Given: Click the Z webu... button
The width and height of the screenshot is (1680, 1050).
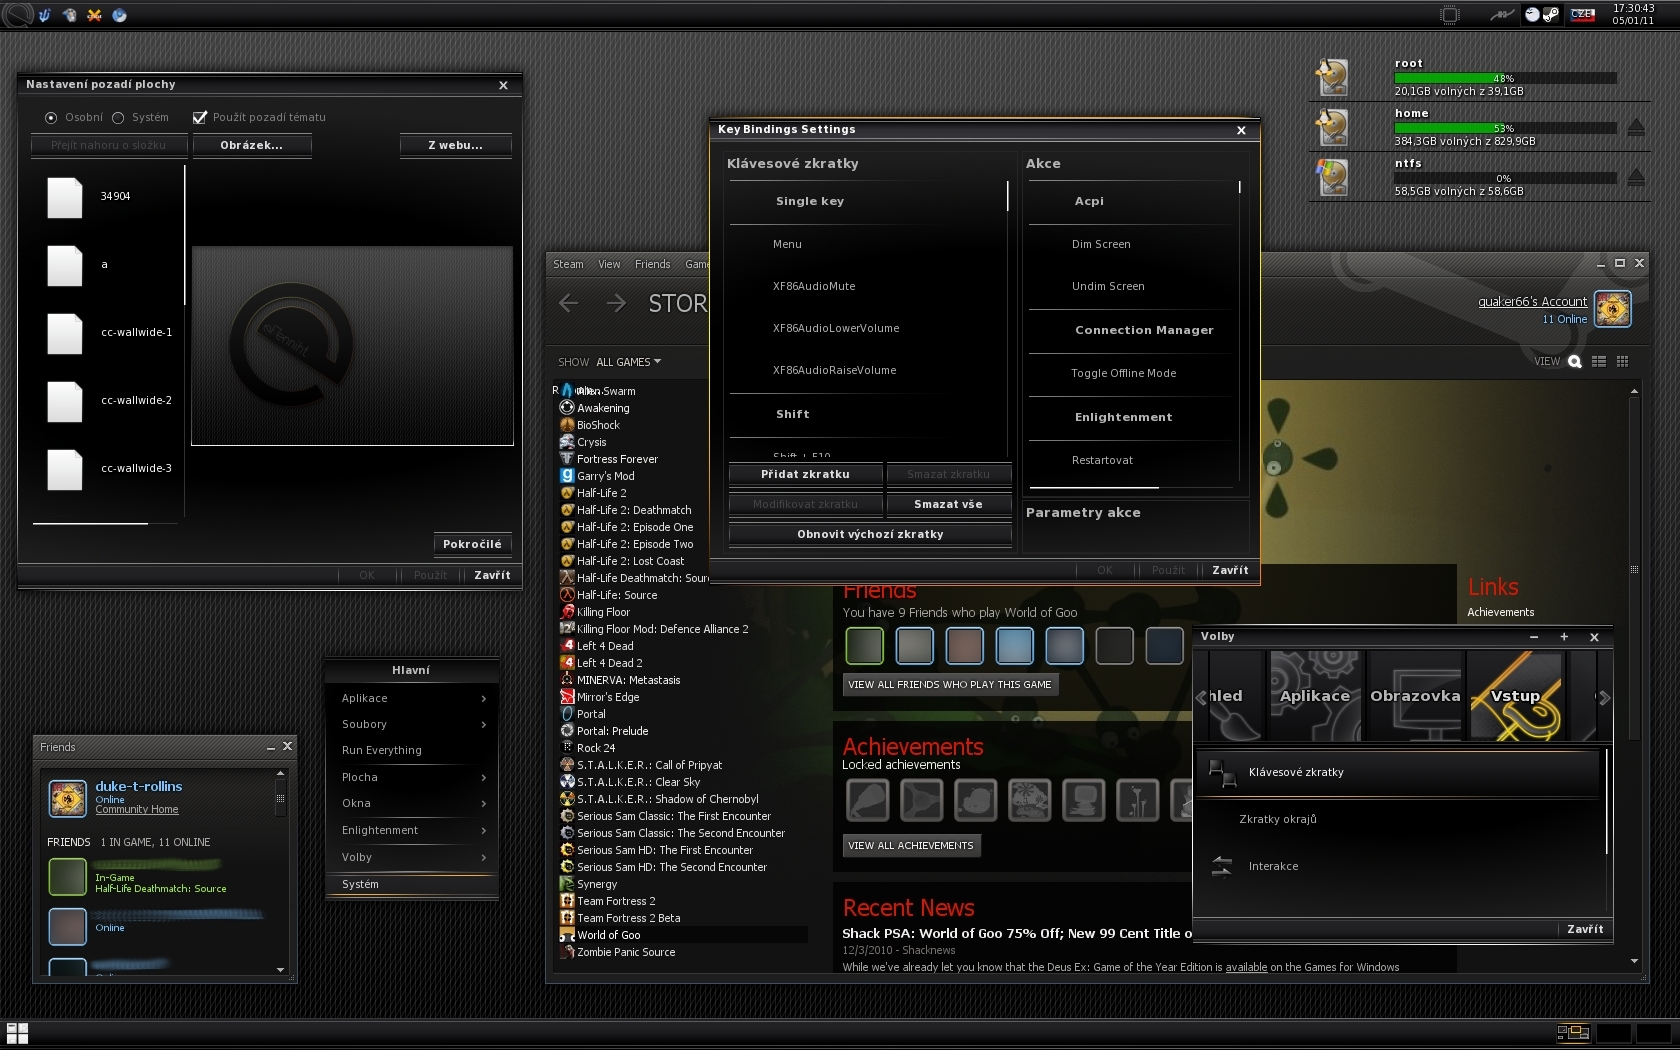Looking at the screenshot, I should pyautogui.click(x=455, y=145).
